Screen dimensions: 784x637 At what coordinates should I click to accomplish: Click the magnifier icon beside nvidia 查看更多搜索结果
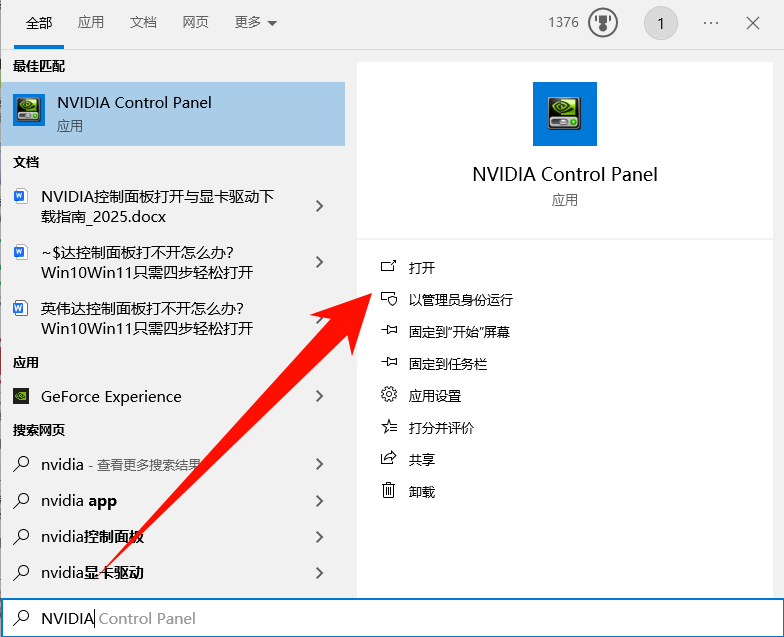click(21, 464)
